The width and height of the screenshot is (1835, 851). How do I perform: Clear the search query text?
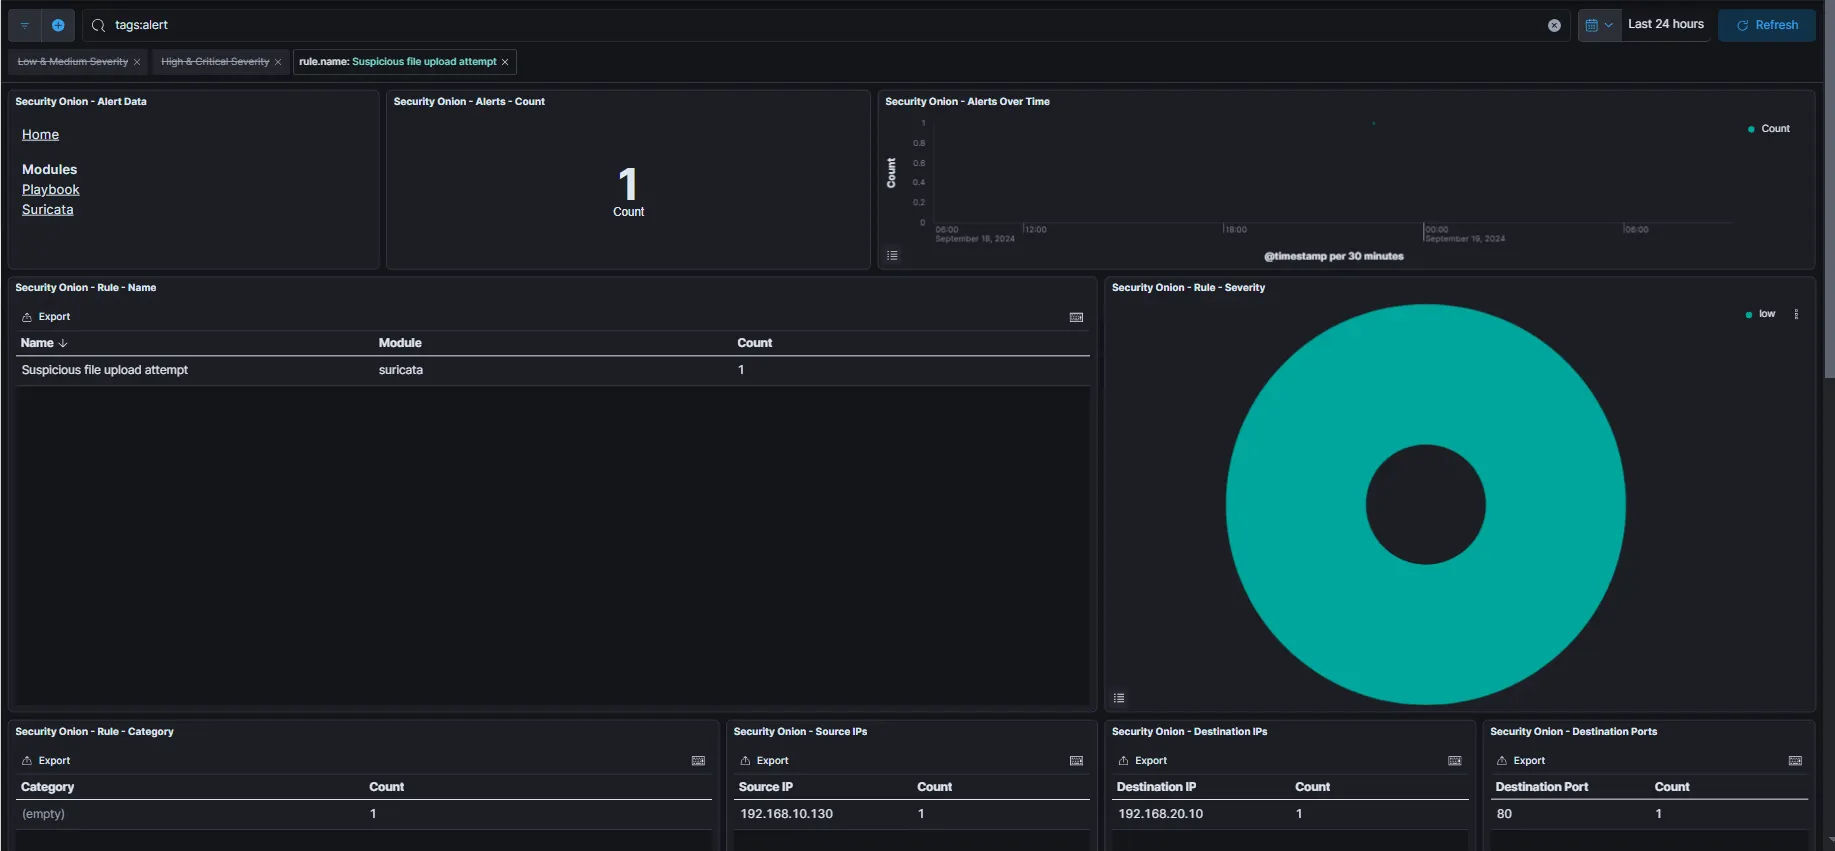coord(1554,26)
